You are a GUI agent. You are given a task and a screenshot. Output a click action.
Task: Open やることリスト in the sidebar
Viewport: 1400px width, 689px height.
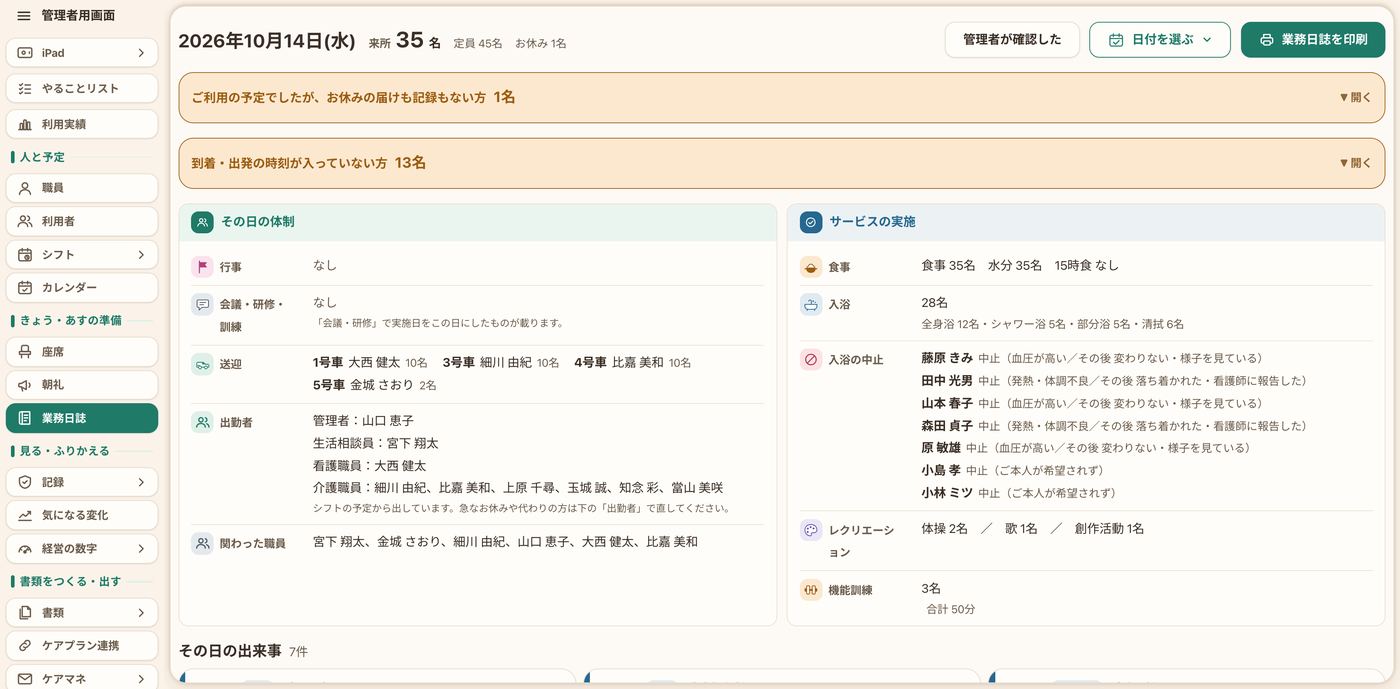[82, 89]
